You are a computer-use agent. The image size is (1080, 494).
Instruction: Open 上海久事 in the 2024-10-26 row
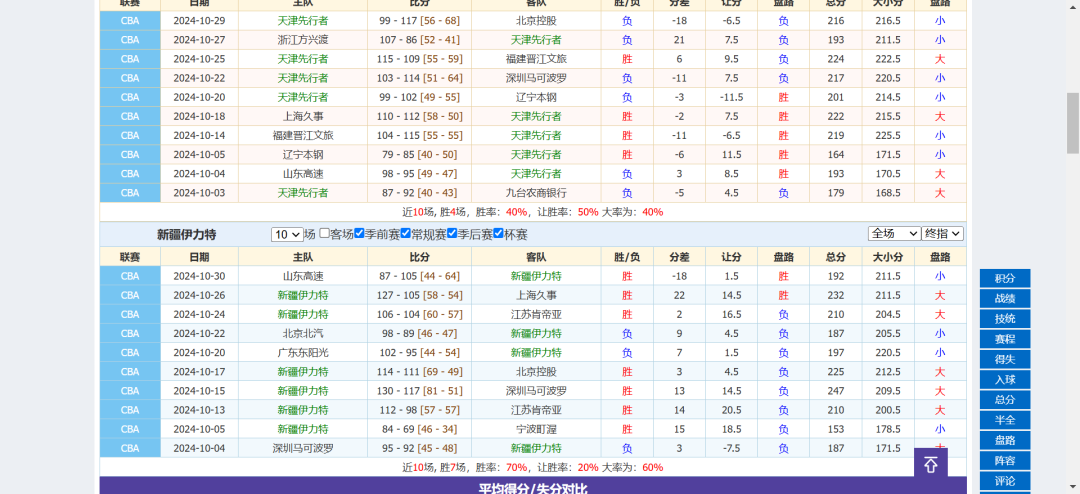pos(536,296)
